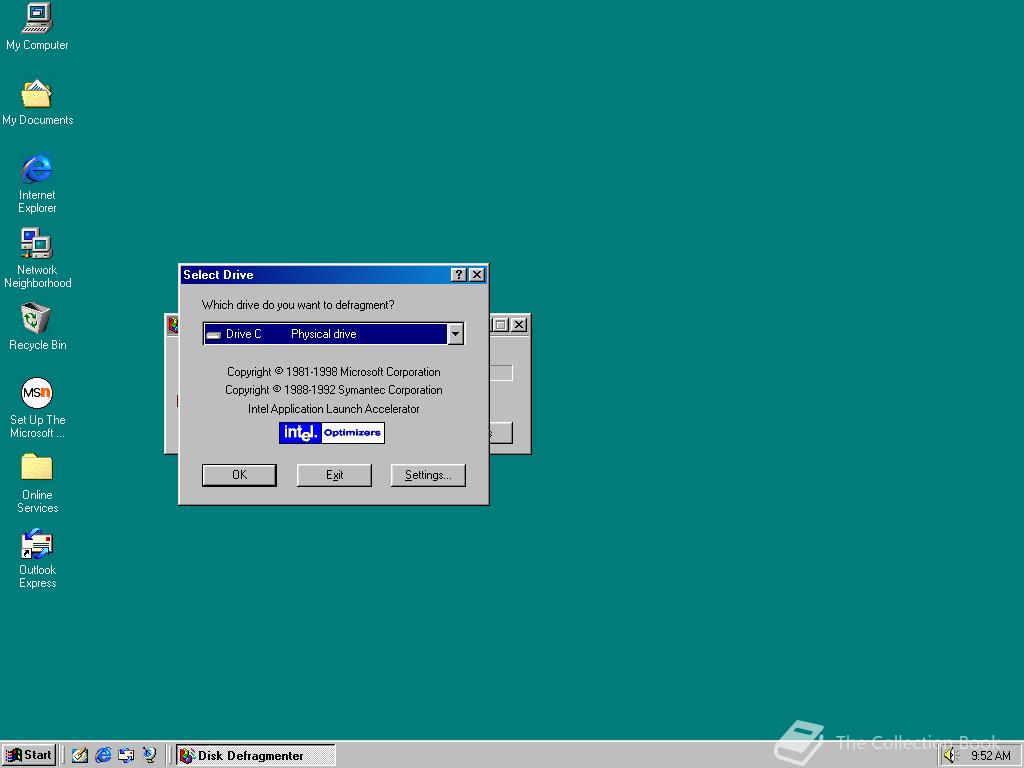Click Exit in Select Drive dialog
The height and width of the screenshot is (768, 1024).
[334, 475]
